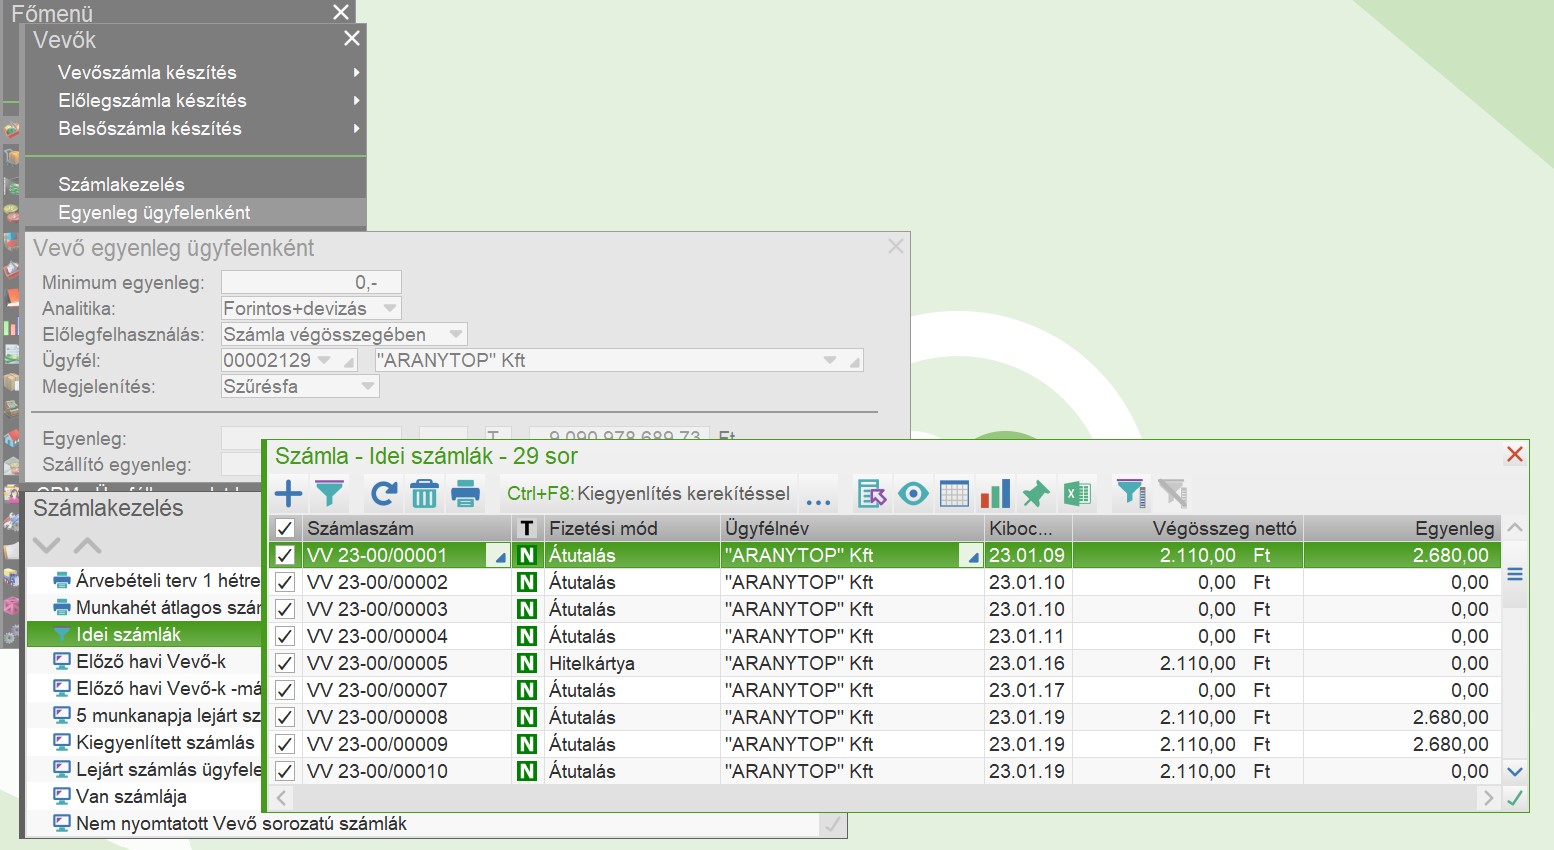Sort by the Ügyfélnév column header
Viewport: 1554px width, 850px height.
852,528
